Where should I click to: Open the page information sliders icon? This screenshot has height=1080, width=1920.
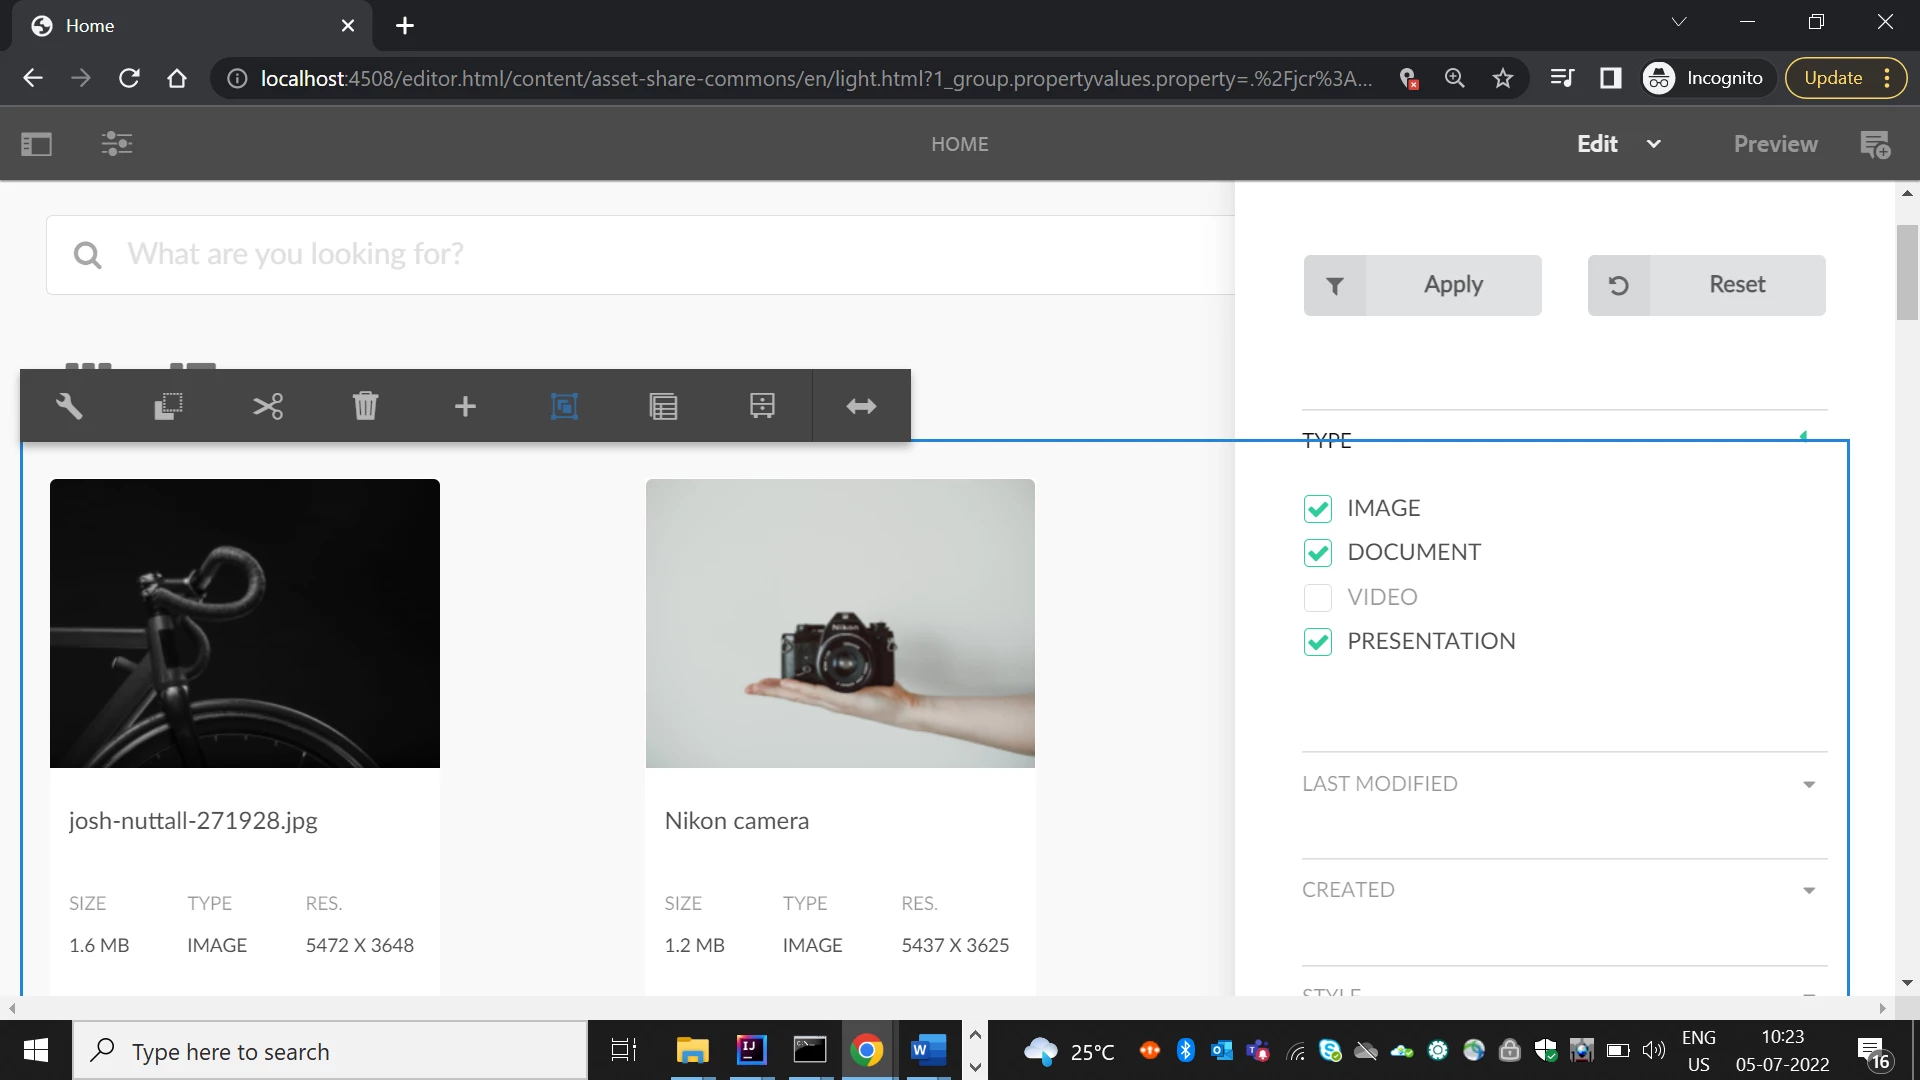[116, 144]
